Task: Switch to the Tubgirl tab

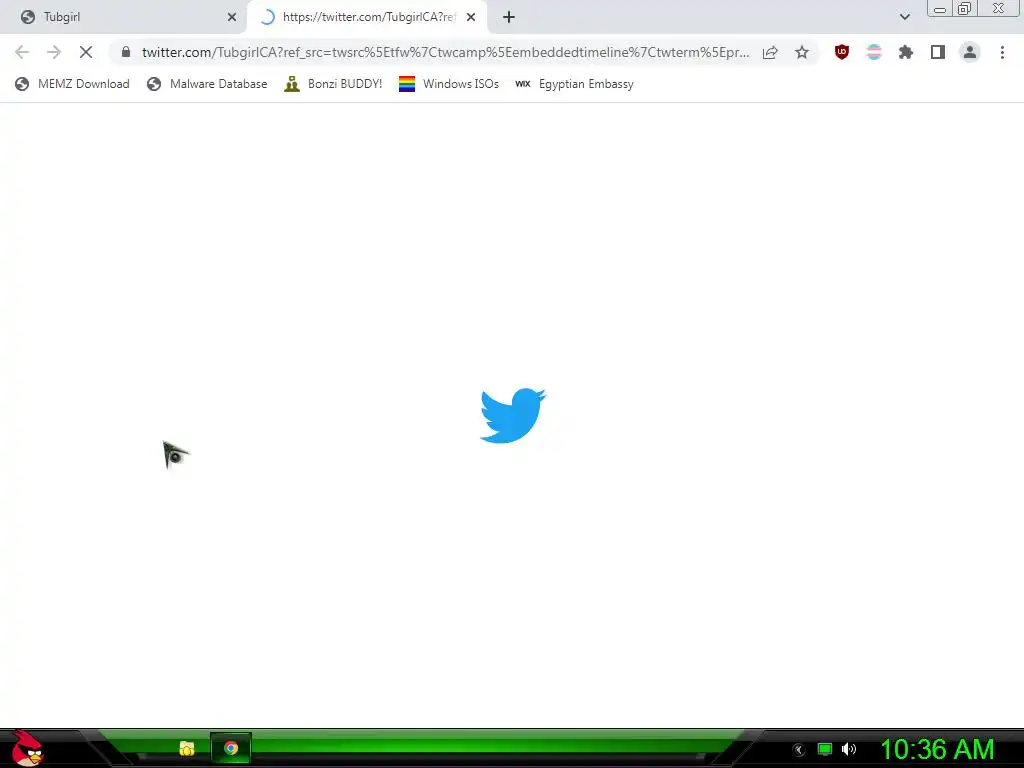Action: pyautogui.click(x=124, y=17)
